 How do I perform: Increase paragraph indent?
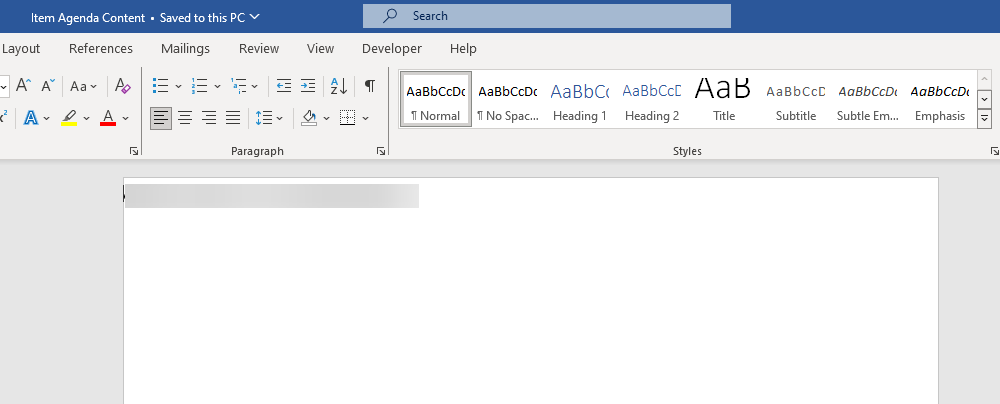[x=308, y=86]
